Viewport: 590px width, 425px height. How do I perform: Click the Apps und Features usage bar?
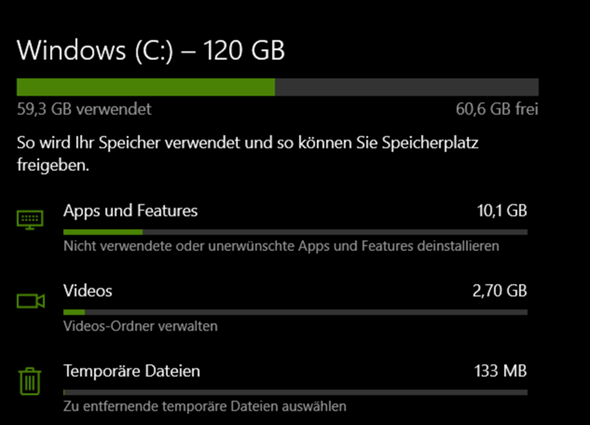tap(295, 232)
